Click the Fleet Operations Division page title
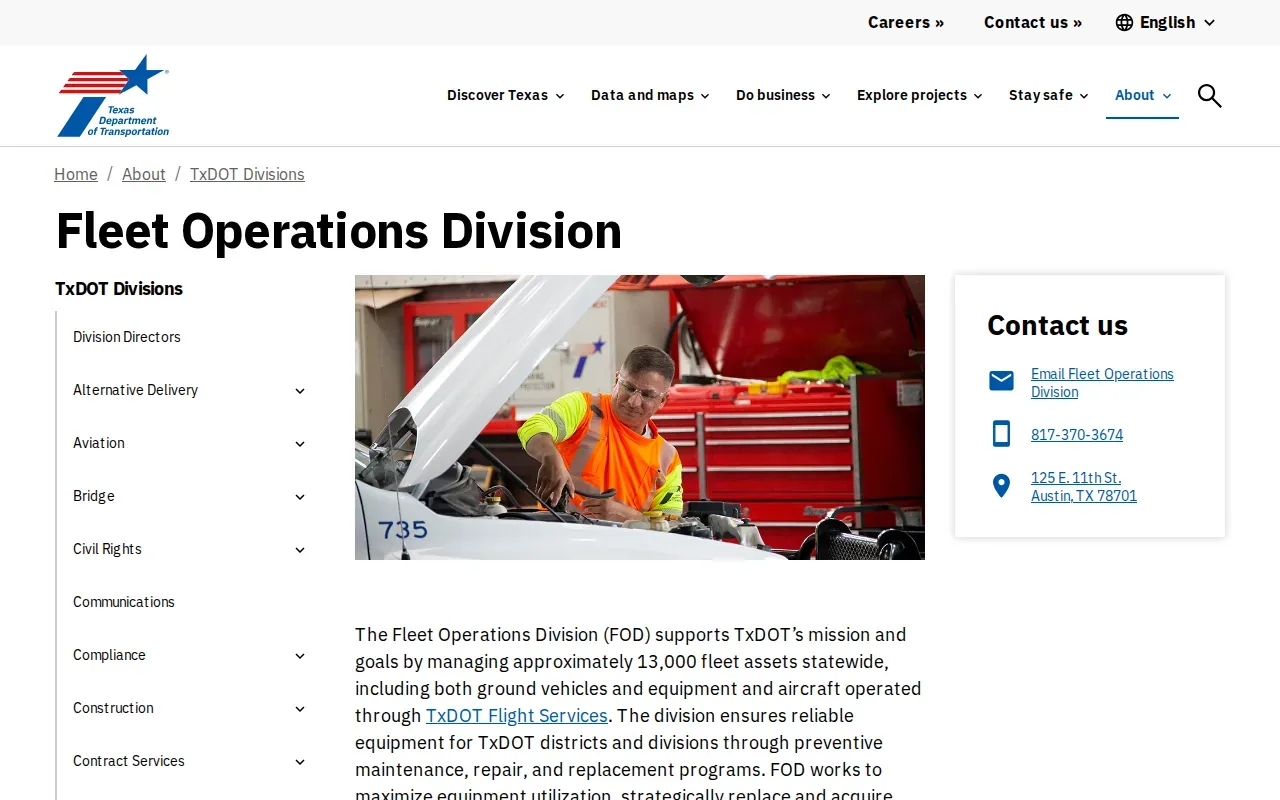The width and height of the screenshot is (1280, 800). pos(339,231)
